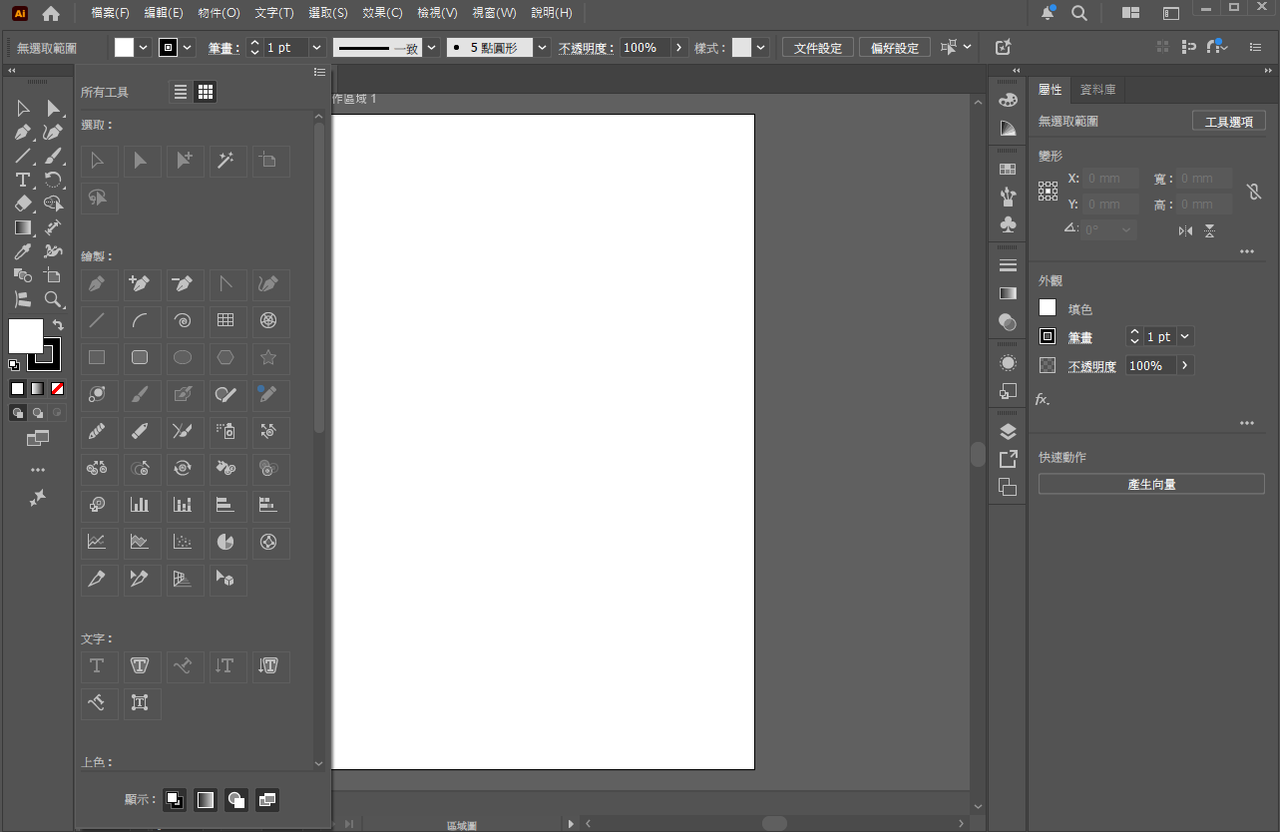
Task: Open the Layers panel from the dock
Action: point(1008,432)
